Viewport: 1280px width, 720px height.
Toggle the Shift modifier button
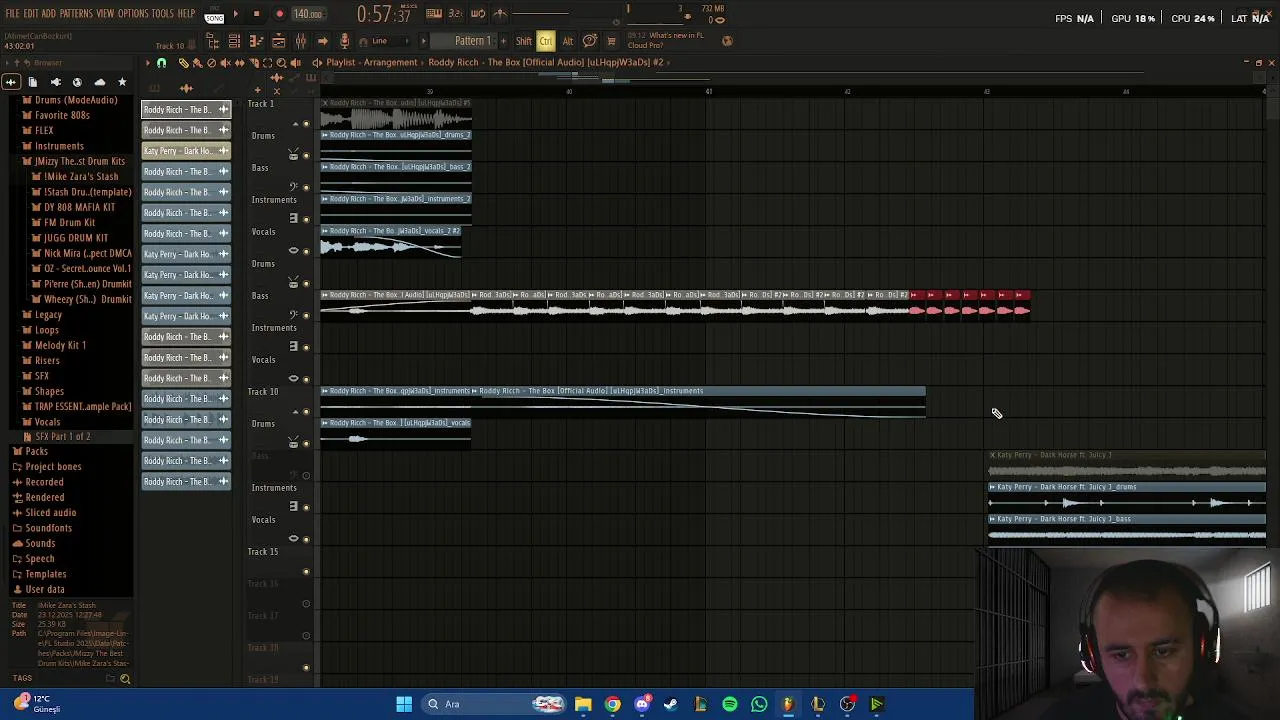(524, 41)
